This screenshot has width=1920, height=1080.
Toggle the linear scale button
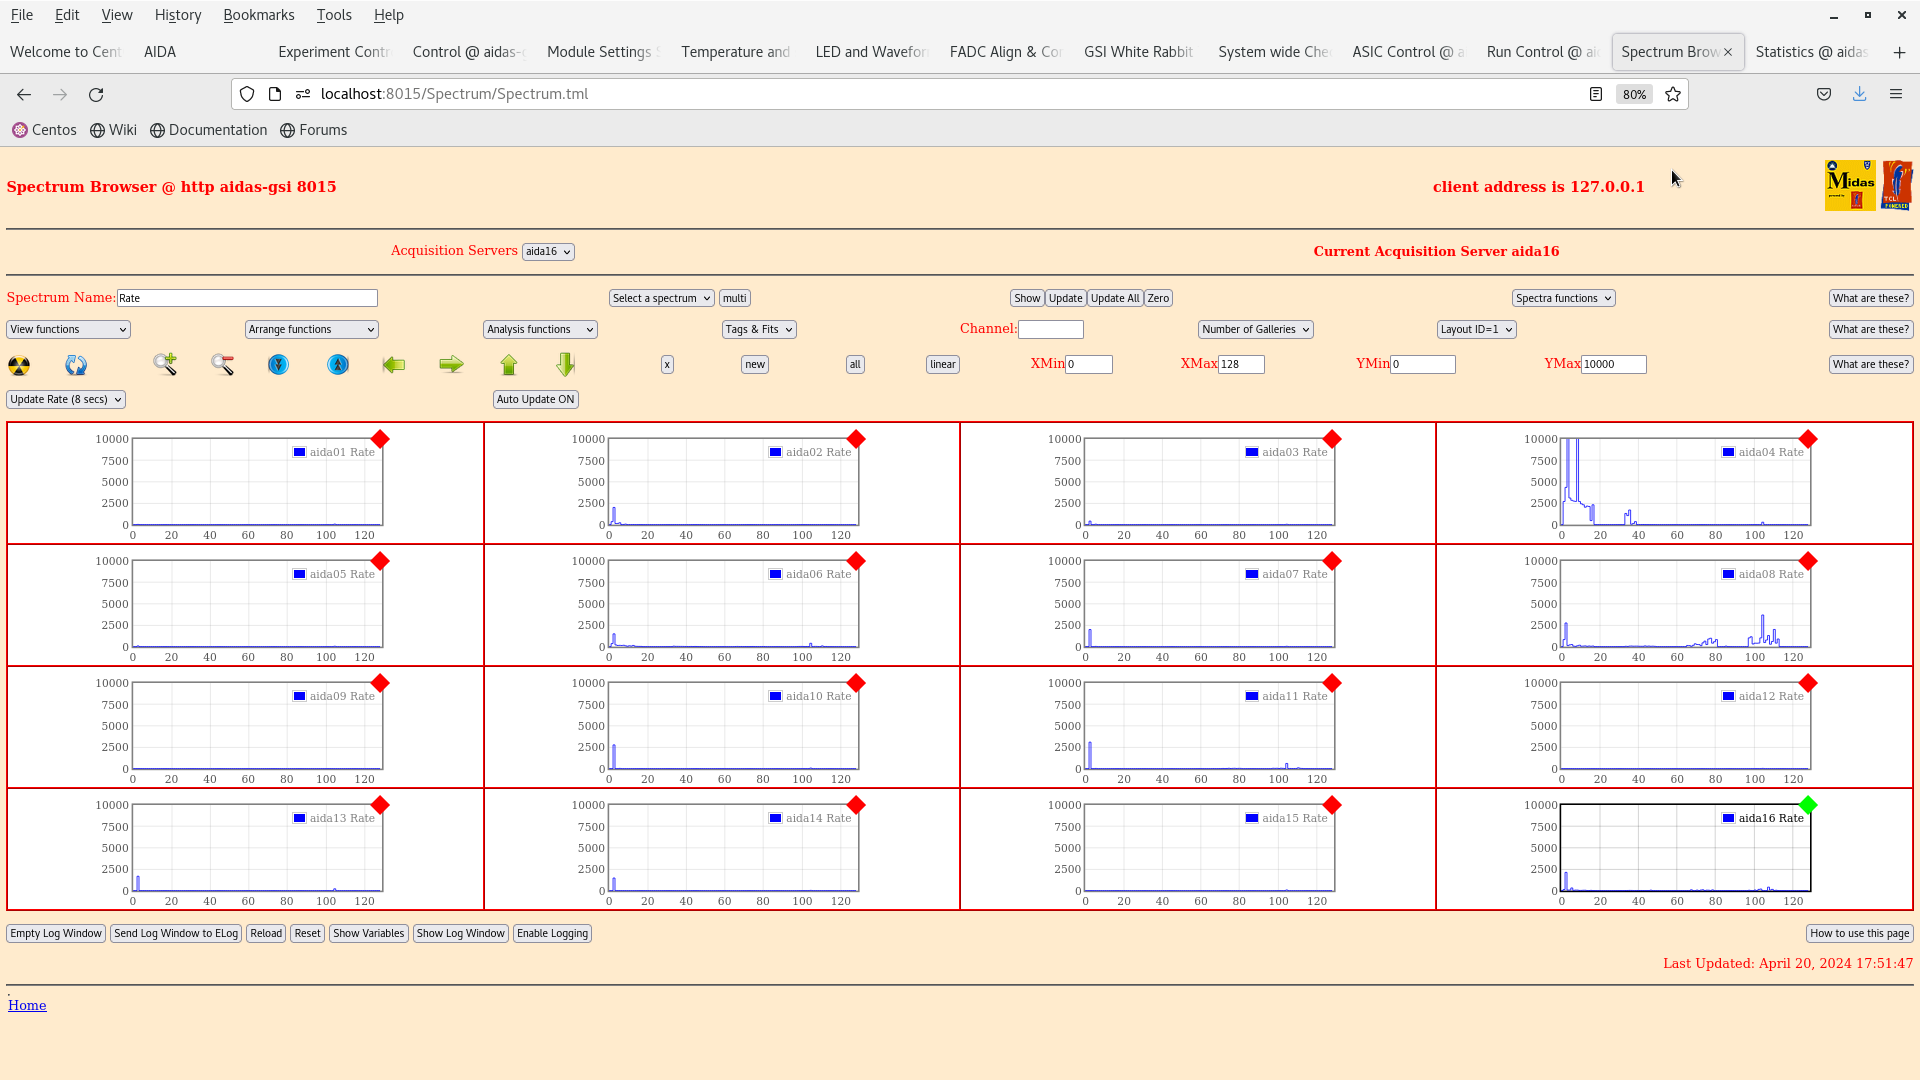[x=942, y=365]
